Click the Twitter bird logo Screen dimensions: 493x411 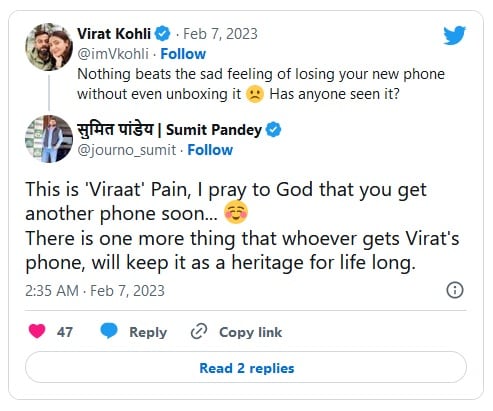pyautogui.click(x=454, y=35)
